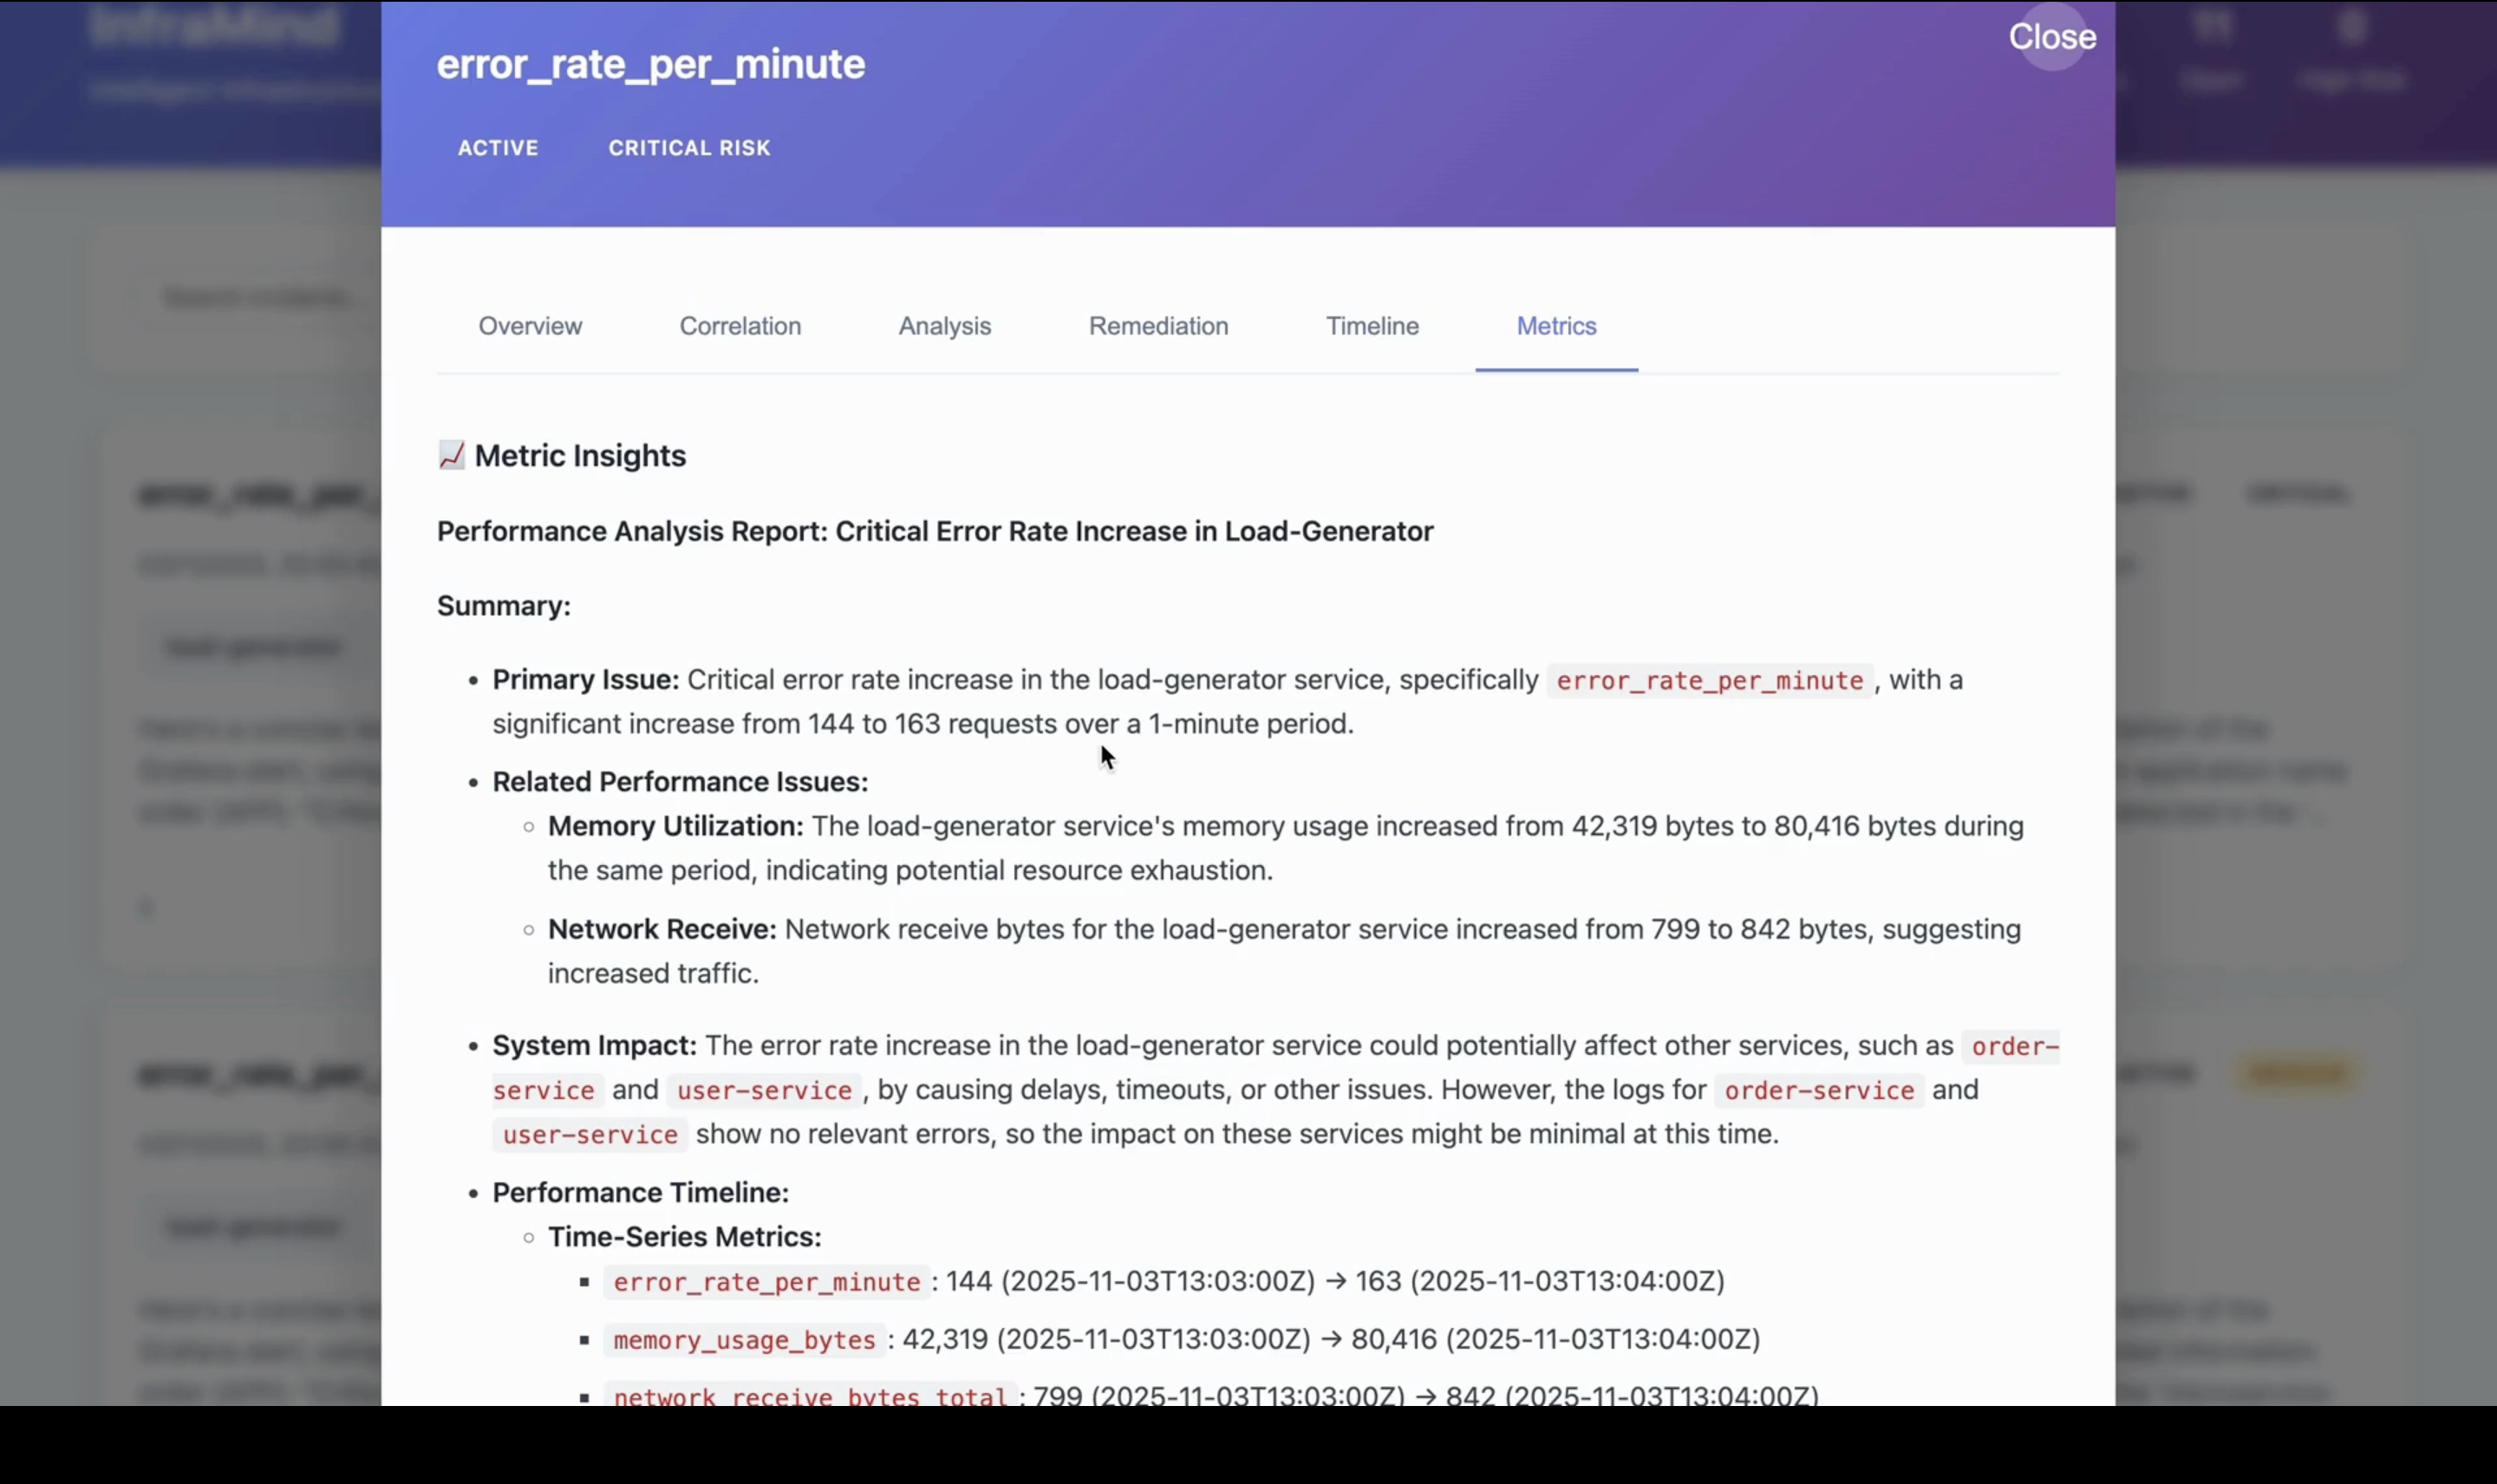2497x1484 pixels.
Task: Click the blurred InfraMind logo
Action: tap(213, 25)
